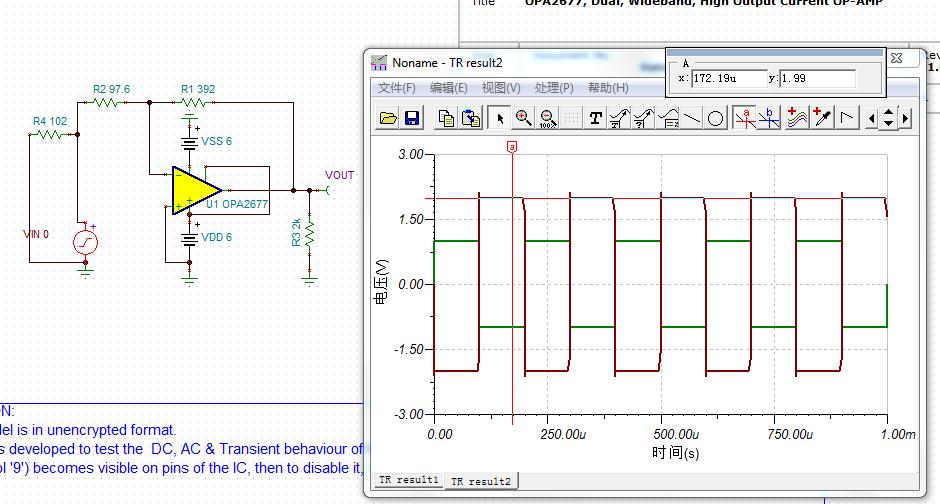Click the VOUT output label

pos(339,175)
